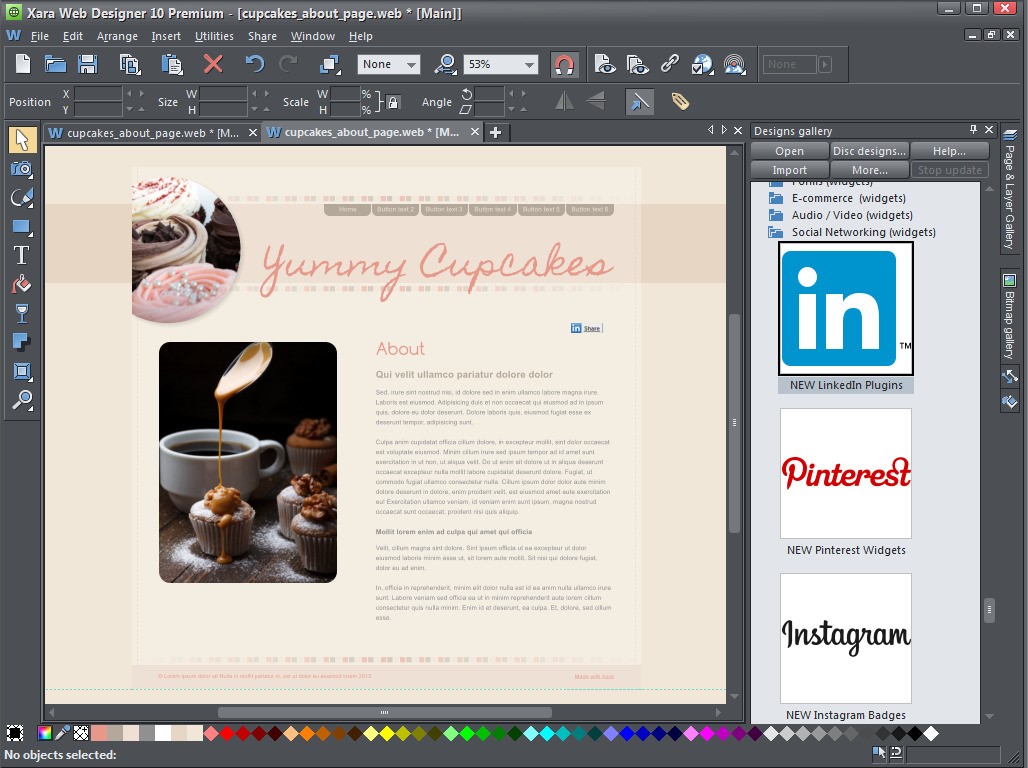
Task: Toggle the red magnet snapping button
Action: pyautogui.click(x=564, y=64)
